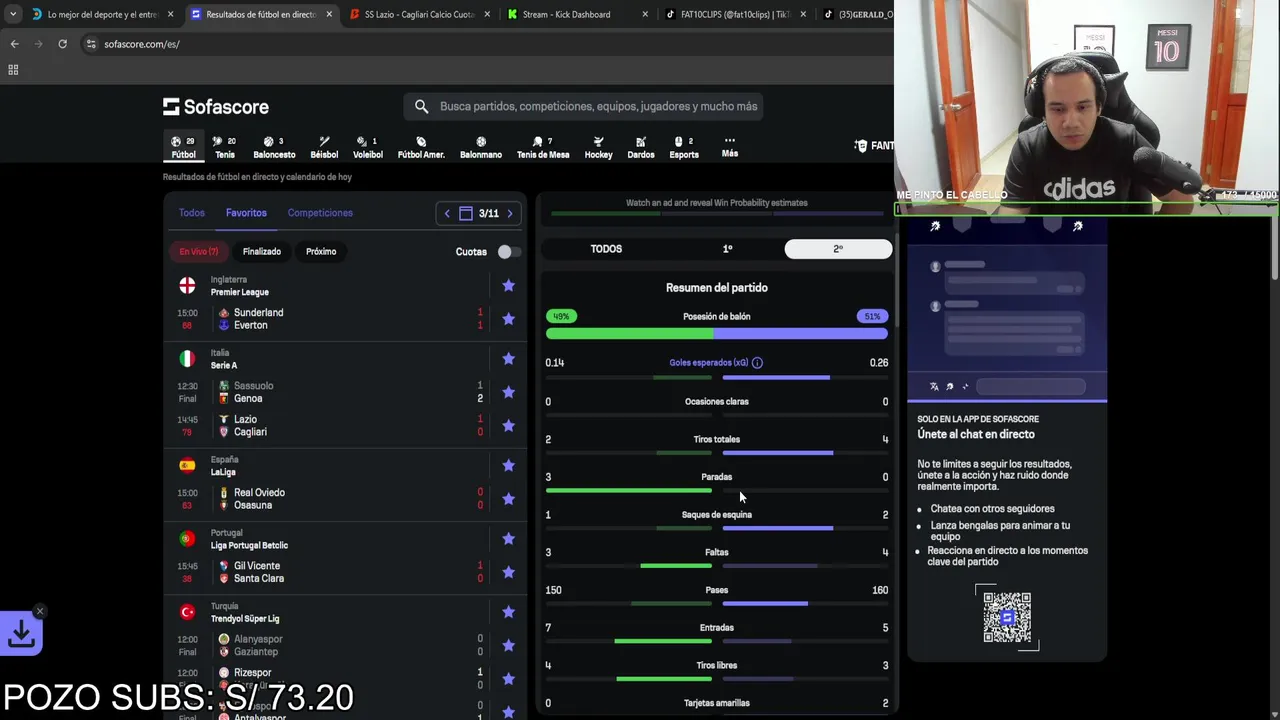The width and height of the screenshot is (1280, 720).
Task: Toggle the Cuotas switch
Action: [509, 252]
